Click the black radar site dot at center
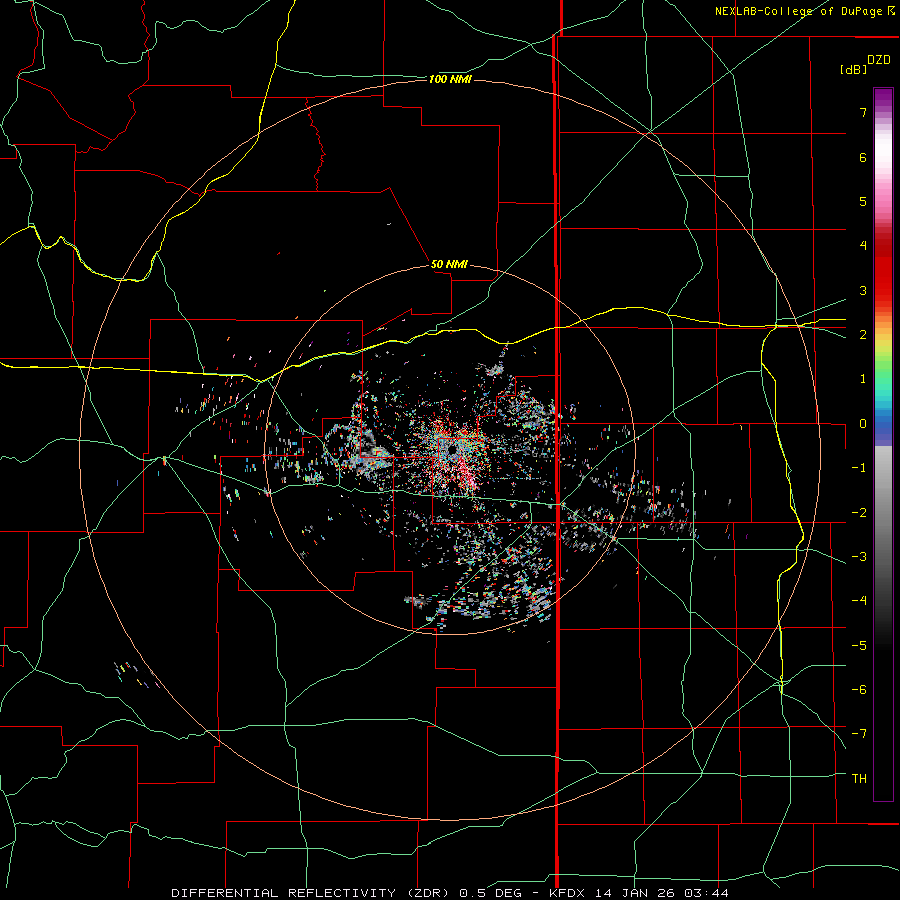Screen dimensions: 900x900 coord(452,449)
